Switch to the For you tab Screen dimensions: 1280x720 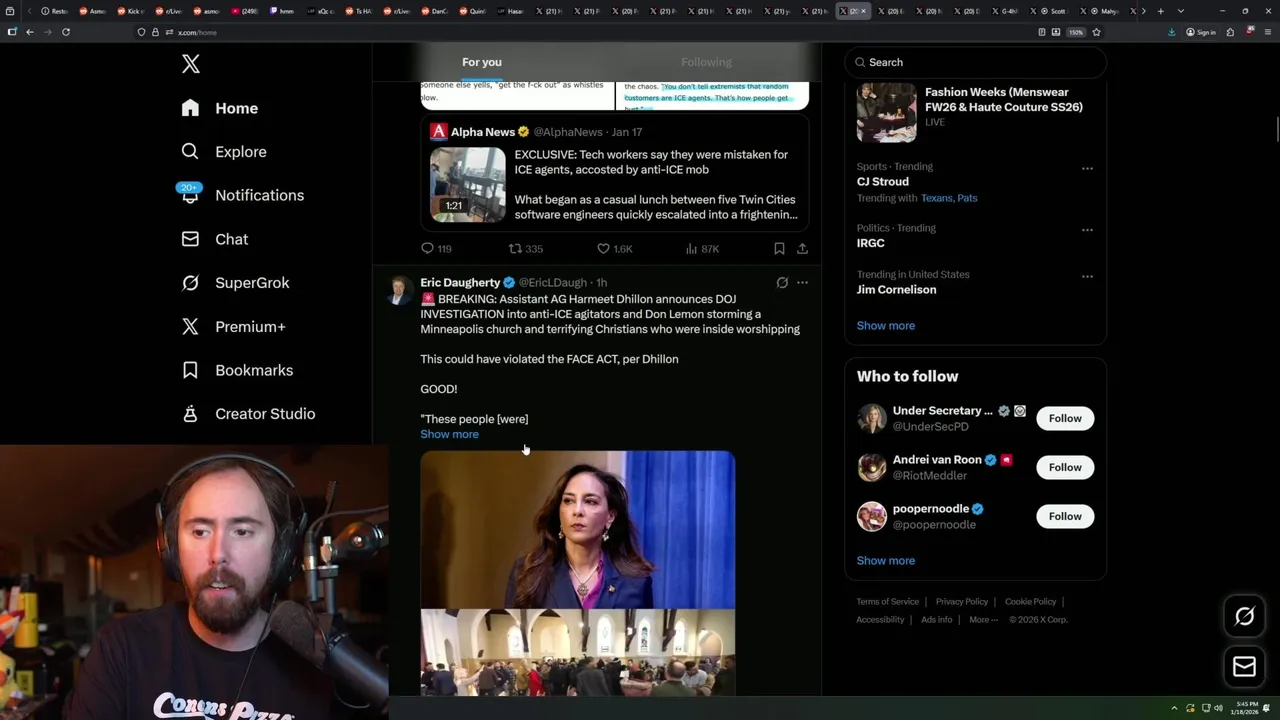pos(482,62)
